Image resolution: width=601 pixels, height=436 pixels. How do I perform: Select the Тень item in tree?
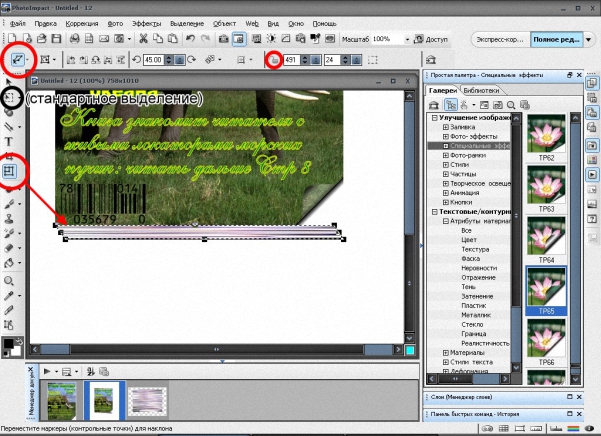point(468,287)
